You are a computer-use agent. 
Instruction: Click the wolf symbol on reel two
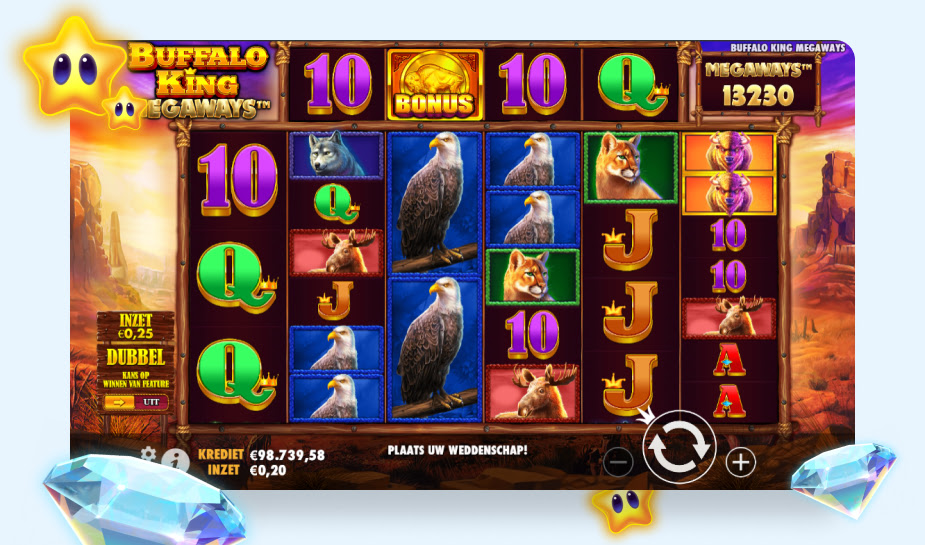coord(336,154)
